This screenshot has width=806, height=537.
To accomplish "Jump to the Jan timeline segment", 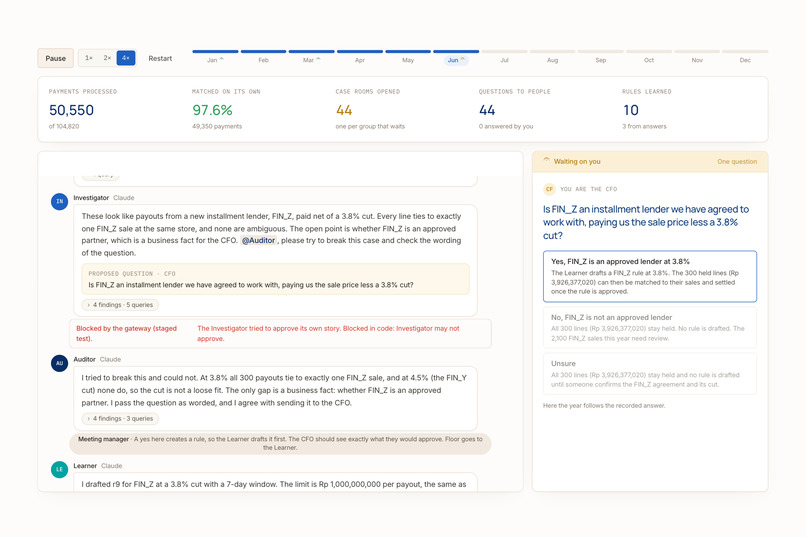I will point(215,57).
